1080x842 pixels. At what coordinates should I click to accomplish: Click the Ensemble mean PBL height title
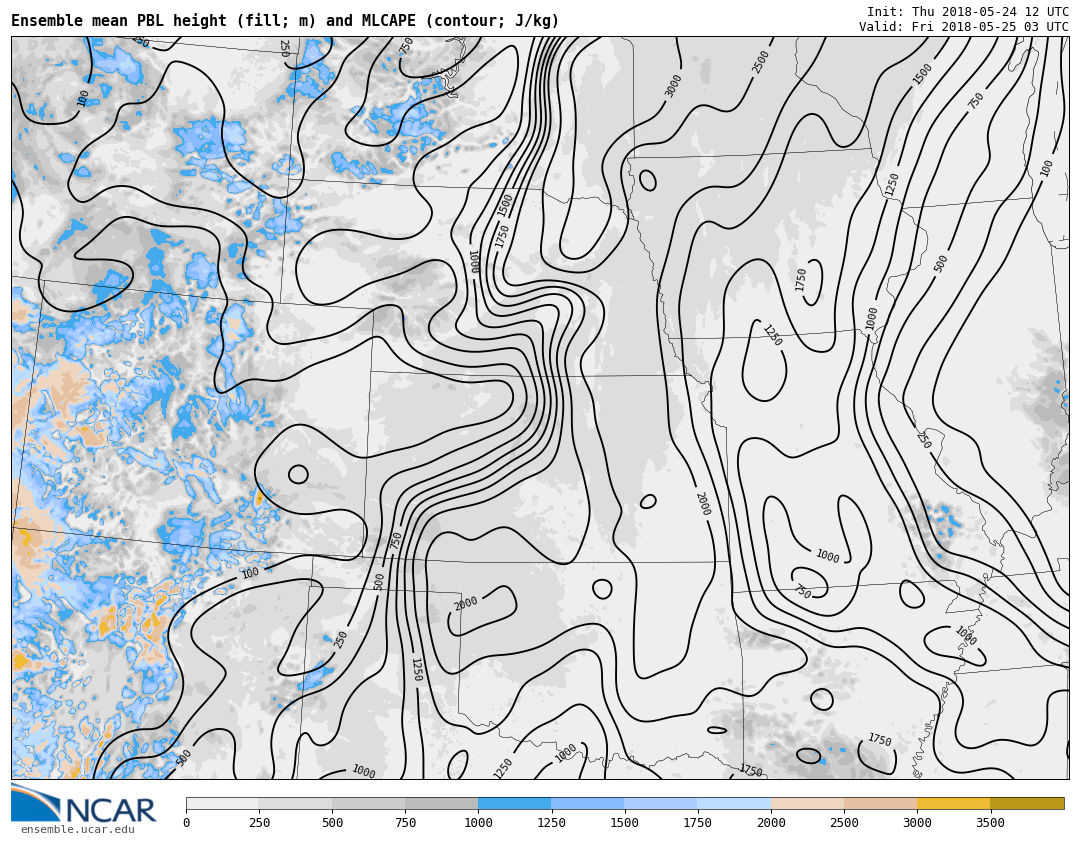pyautogui.click(x=285, y=21)
